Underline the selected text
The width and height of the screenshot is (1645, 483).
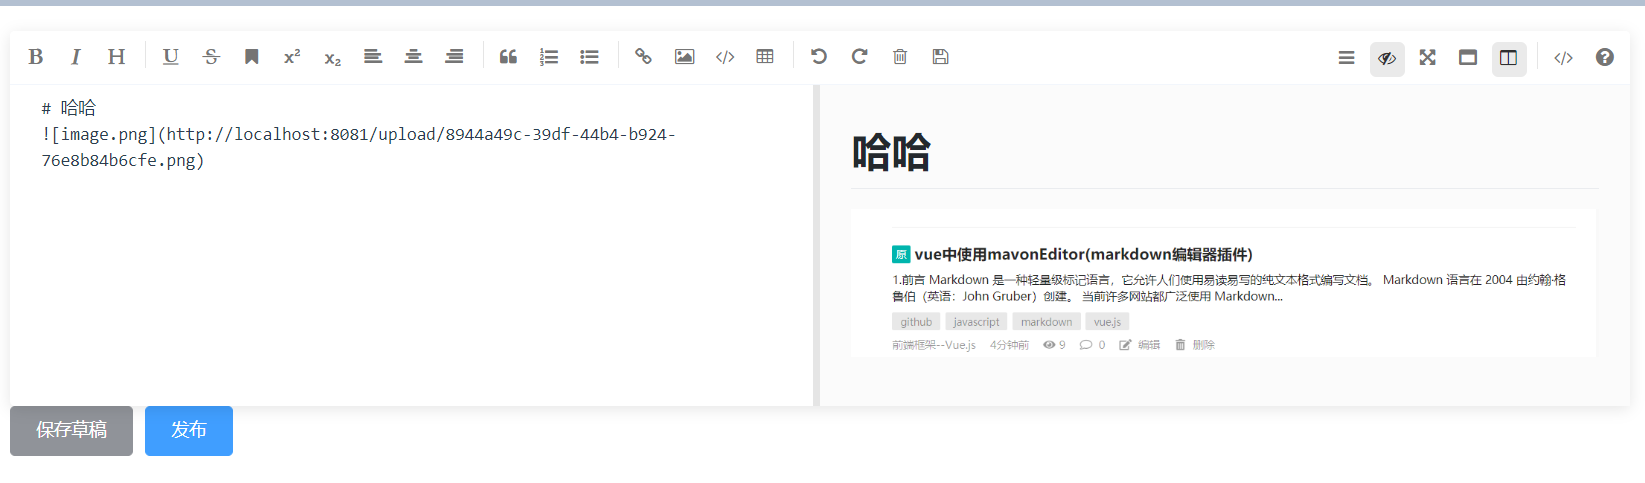click(x=171, y=57)
